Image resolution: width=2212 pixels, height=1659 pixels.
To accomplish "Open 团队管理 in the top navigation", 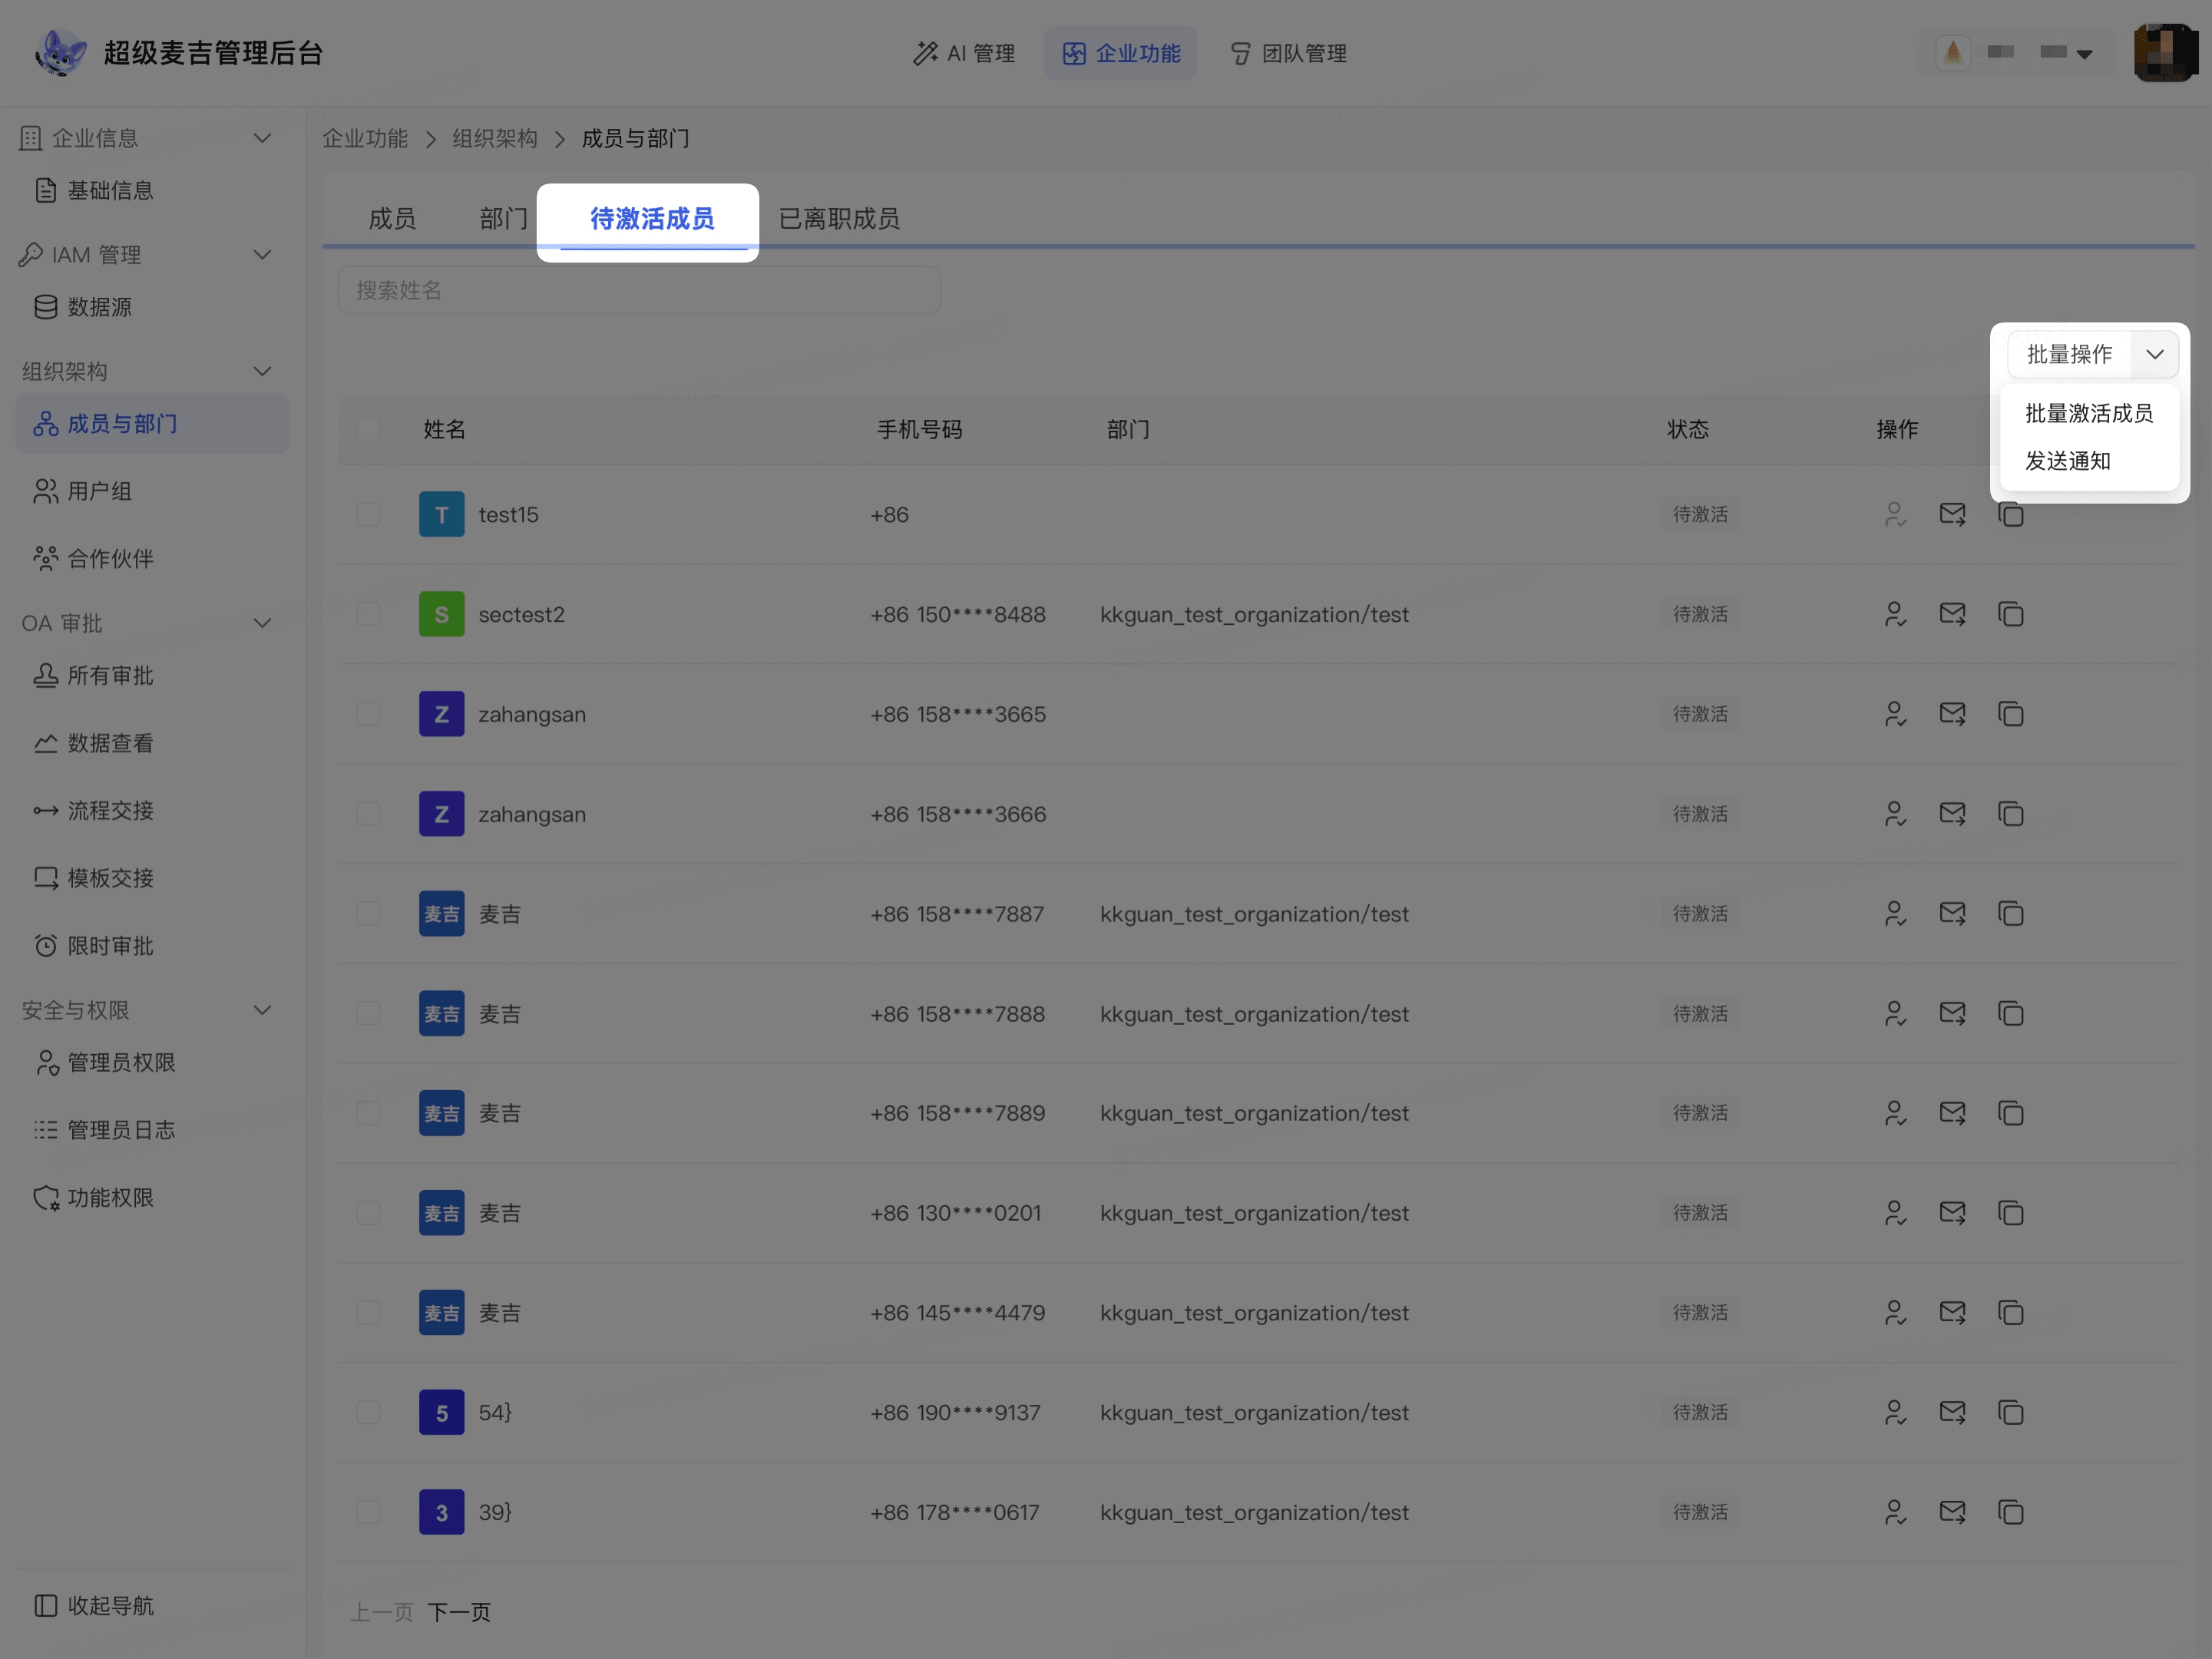I will [1288, 53].
